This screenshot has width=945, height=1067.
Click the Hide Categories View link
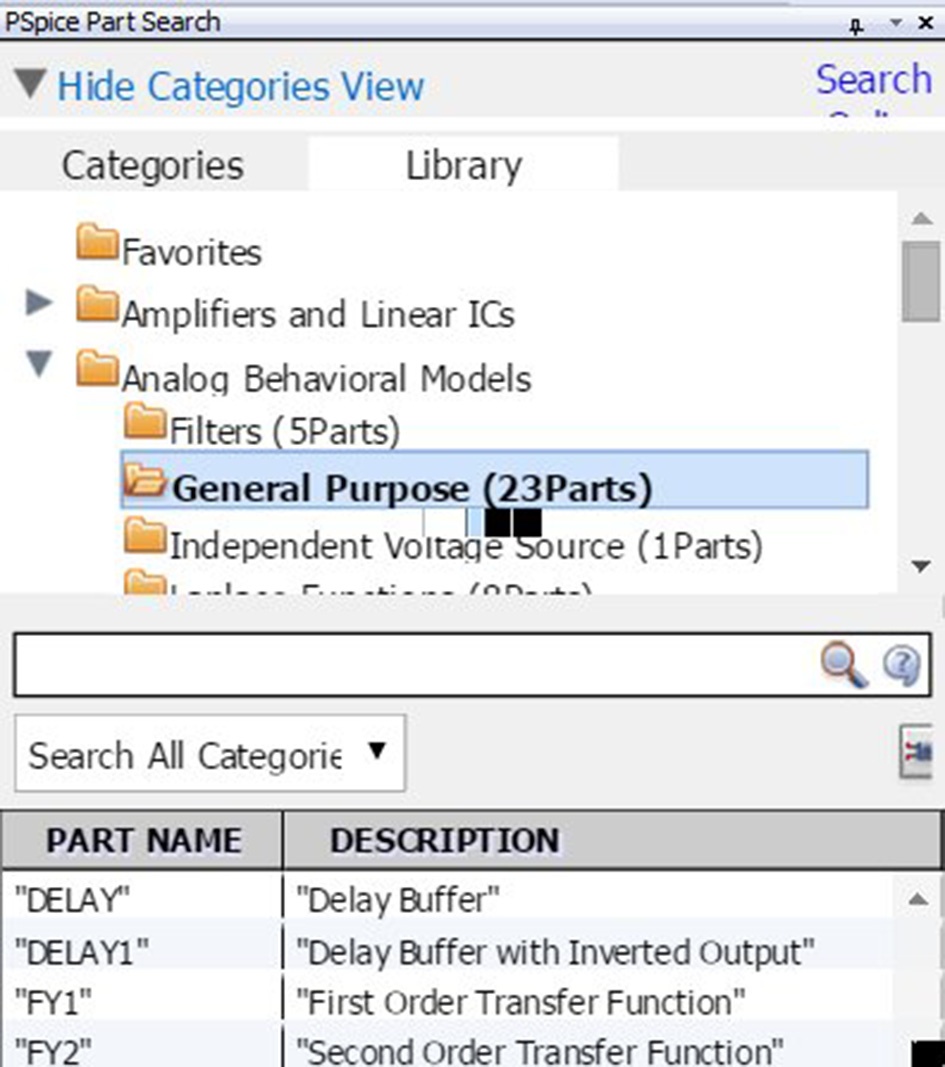tap(240, 86)
